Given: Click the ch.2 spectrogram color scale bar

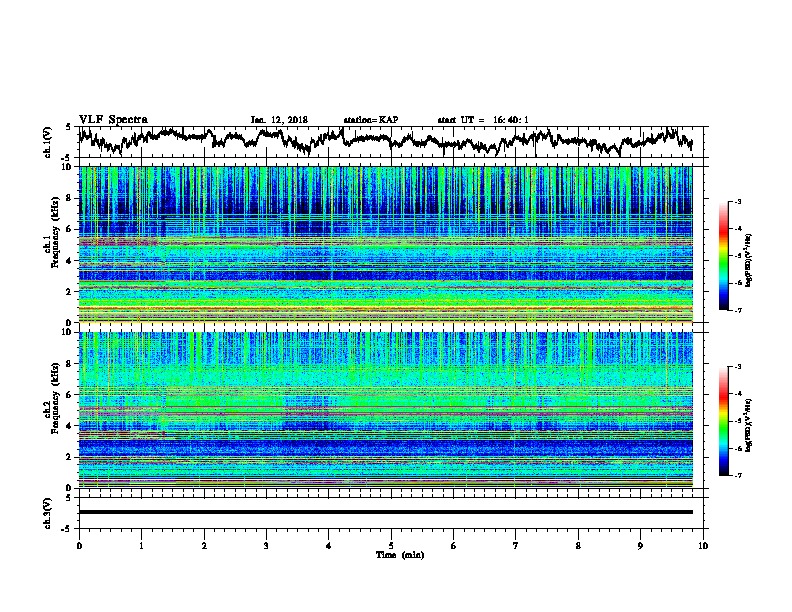Looking at the screenshot, I should (x=723, y=421).
